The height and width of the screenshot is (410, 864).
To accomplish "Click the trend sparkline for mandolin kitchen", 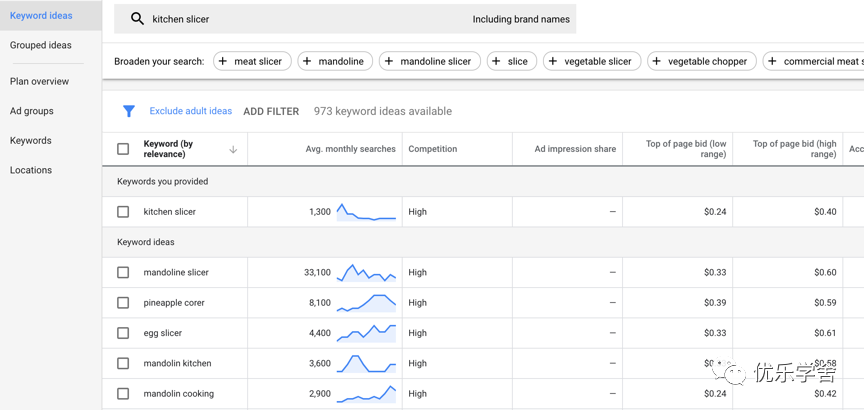I will pyautogui.click(x=366, y=364).
